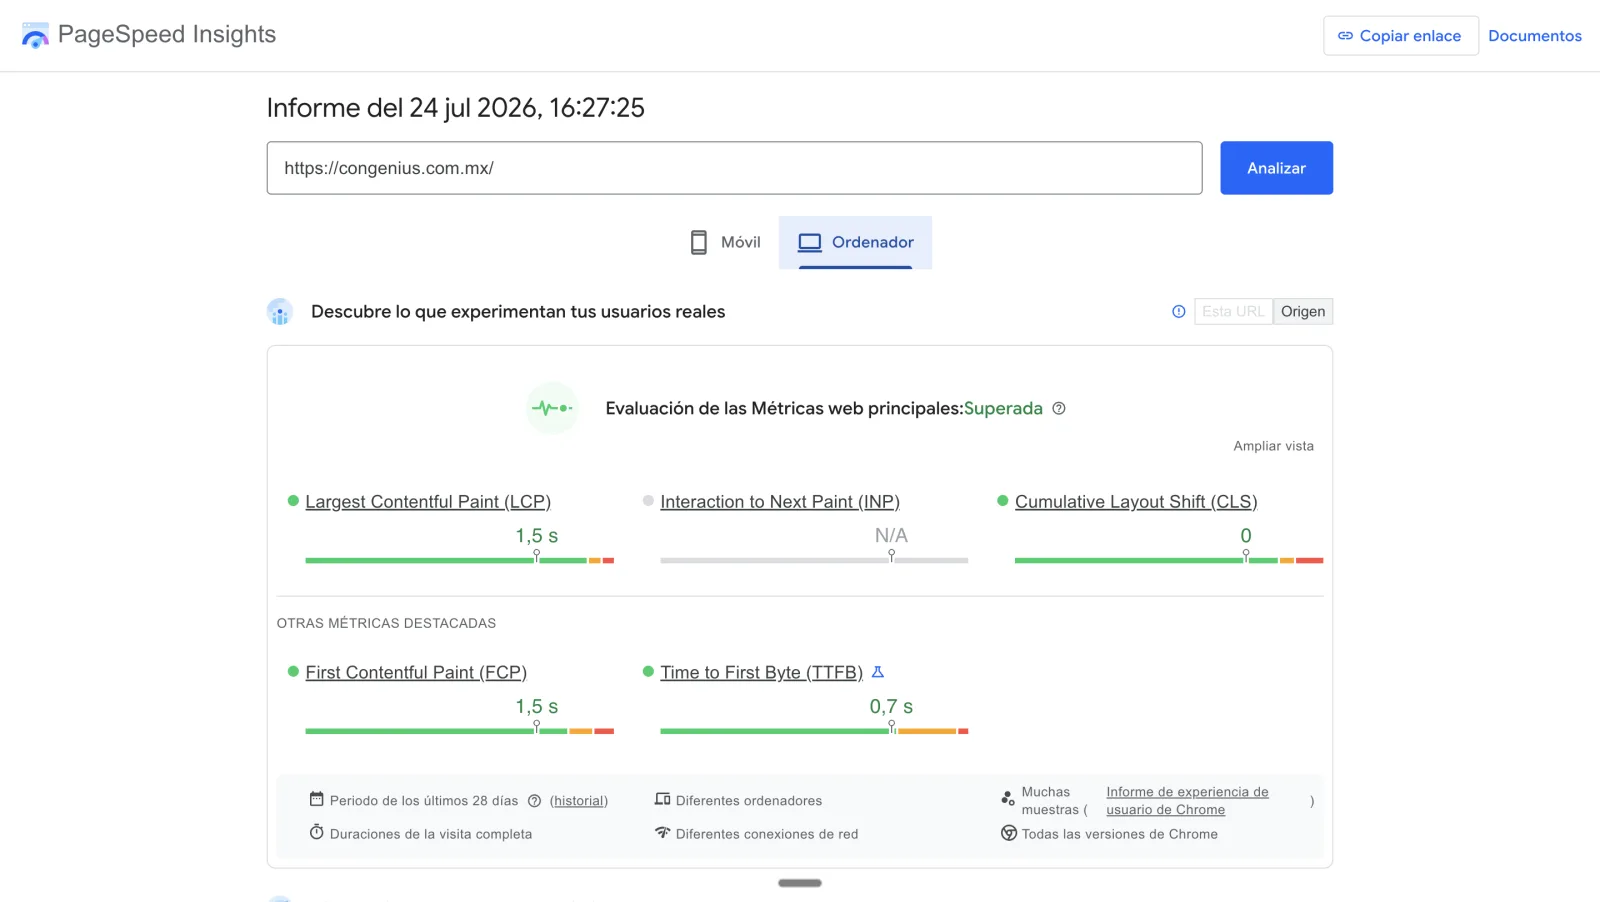This screenshot has width=1600, height=902.
Task: Open Interaction to Next Paint (INP) link
Action: pos(780,502)
